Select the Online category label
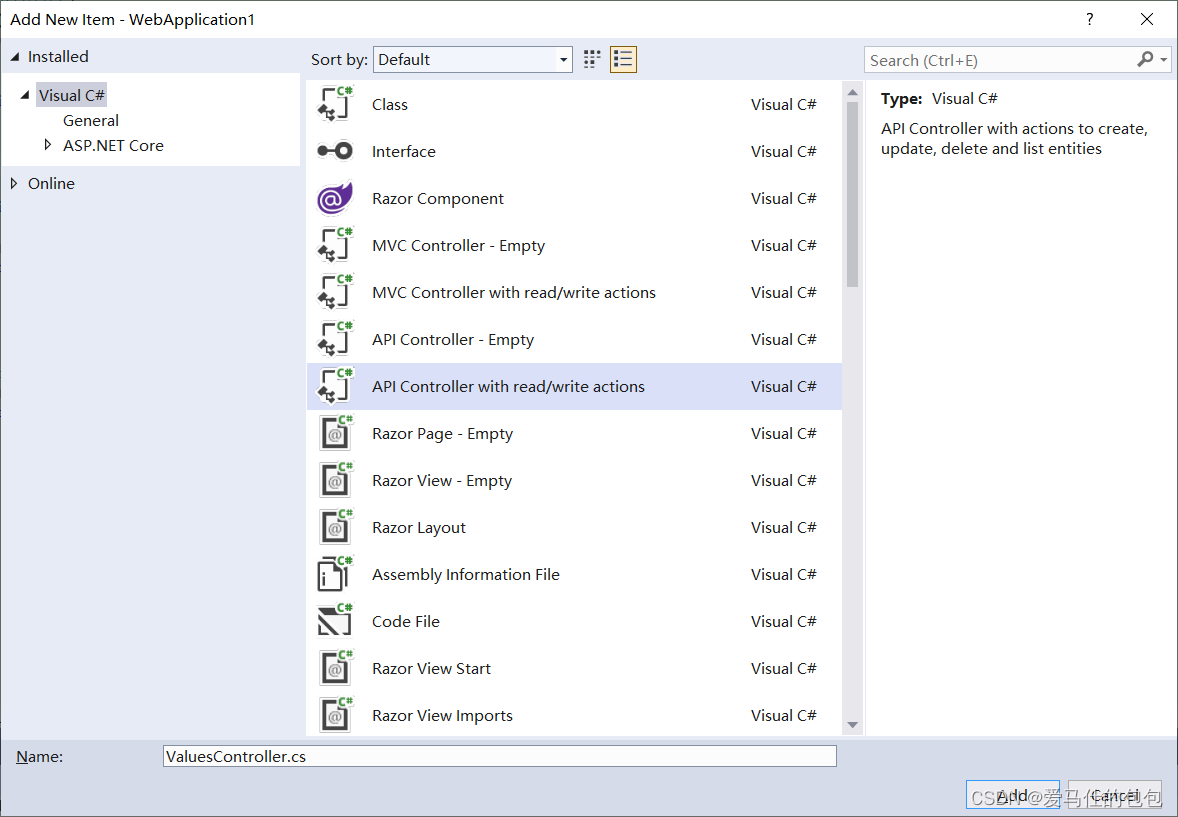The image size is (1178, 817). [x=51, y=183]
